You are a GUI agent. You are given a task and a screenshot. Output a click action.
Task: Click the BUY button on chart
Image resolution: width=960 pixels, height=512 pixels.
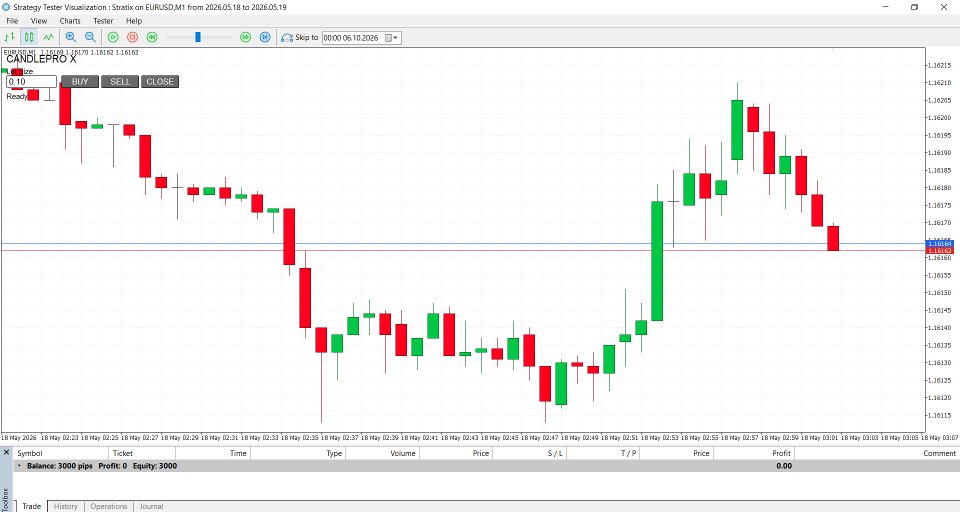pyautogui.click(x=80, y=81)
